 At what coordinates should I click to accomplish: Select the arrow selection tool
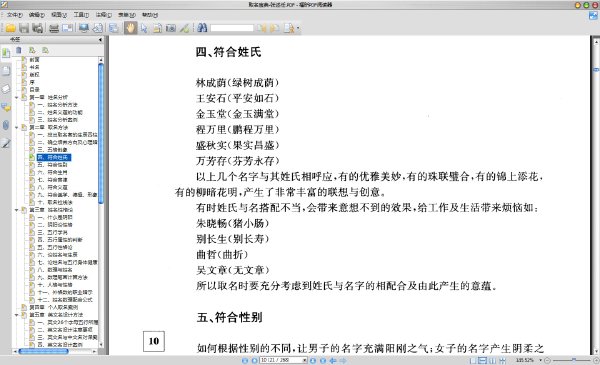pos(144,28)
